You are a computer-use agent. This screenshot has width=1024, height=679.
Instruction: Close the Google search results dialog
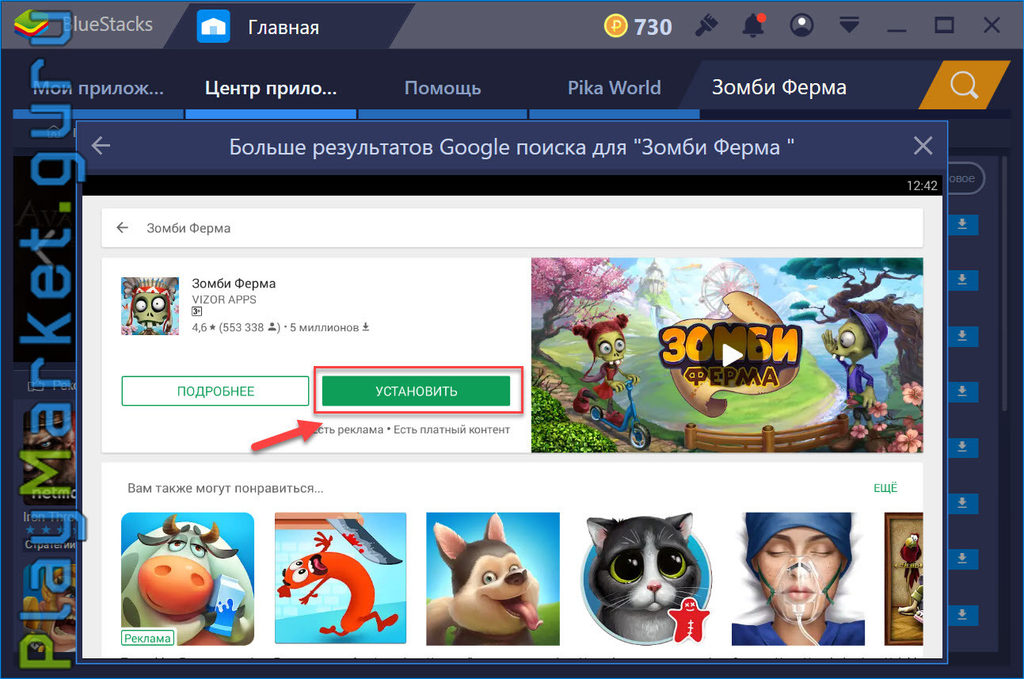pos(922,146)
